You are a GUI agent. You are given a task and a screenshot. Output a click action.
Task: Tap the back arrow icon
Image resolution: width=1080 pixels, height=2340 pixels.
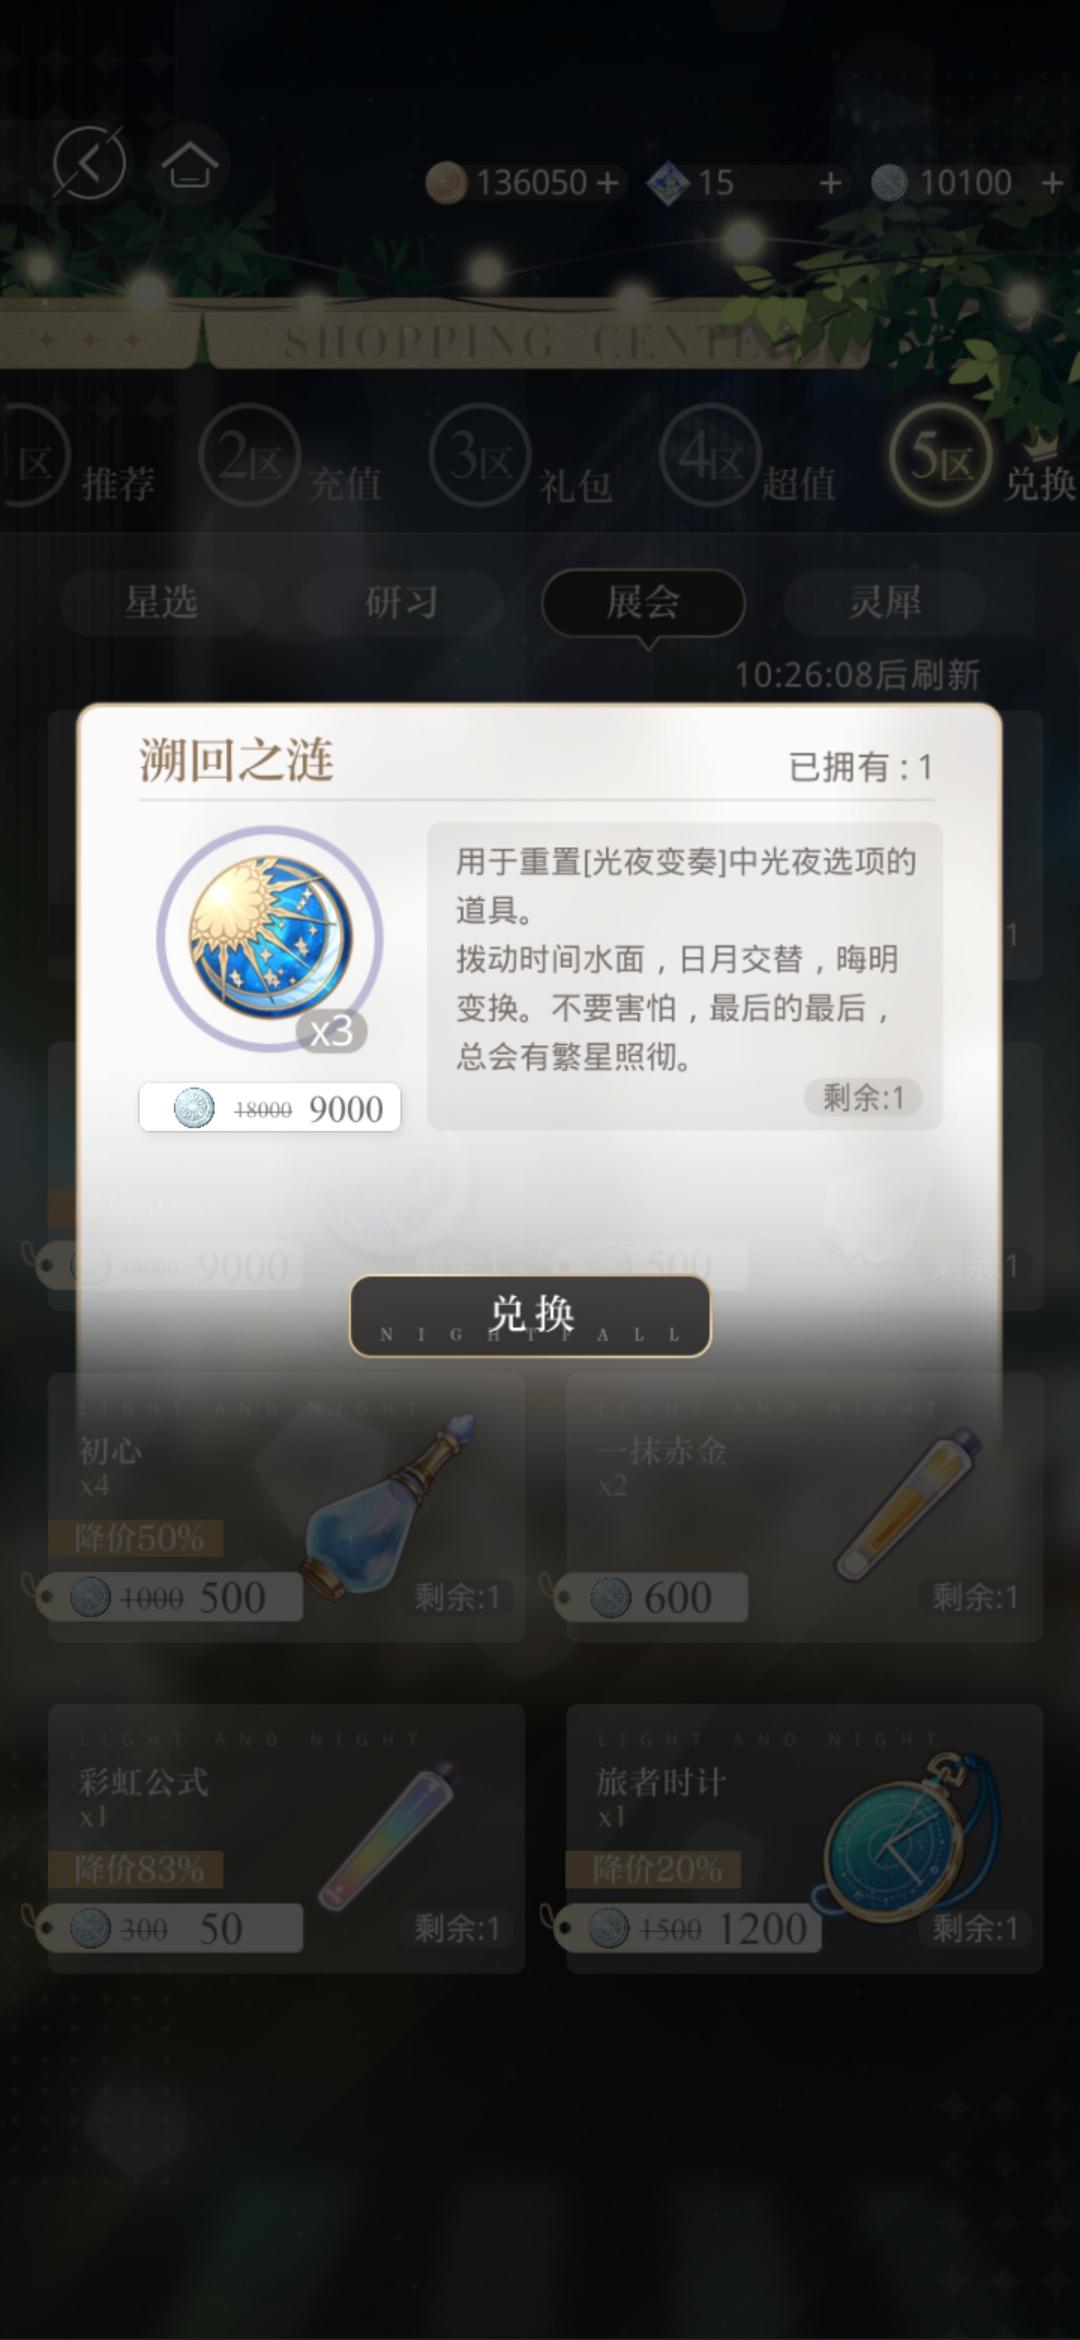89,163
